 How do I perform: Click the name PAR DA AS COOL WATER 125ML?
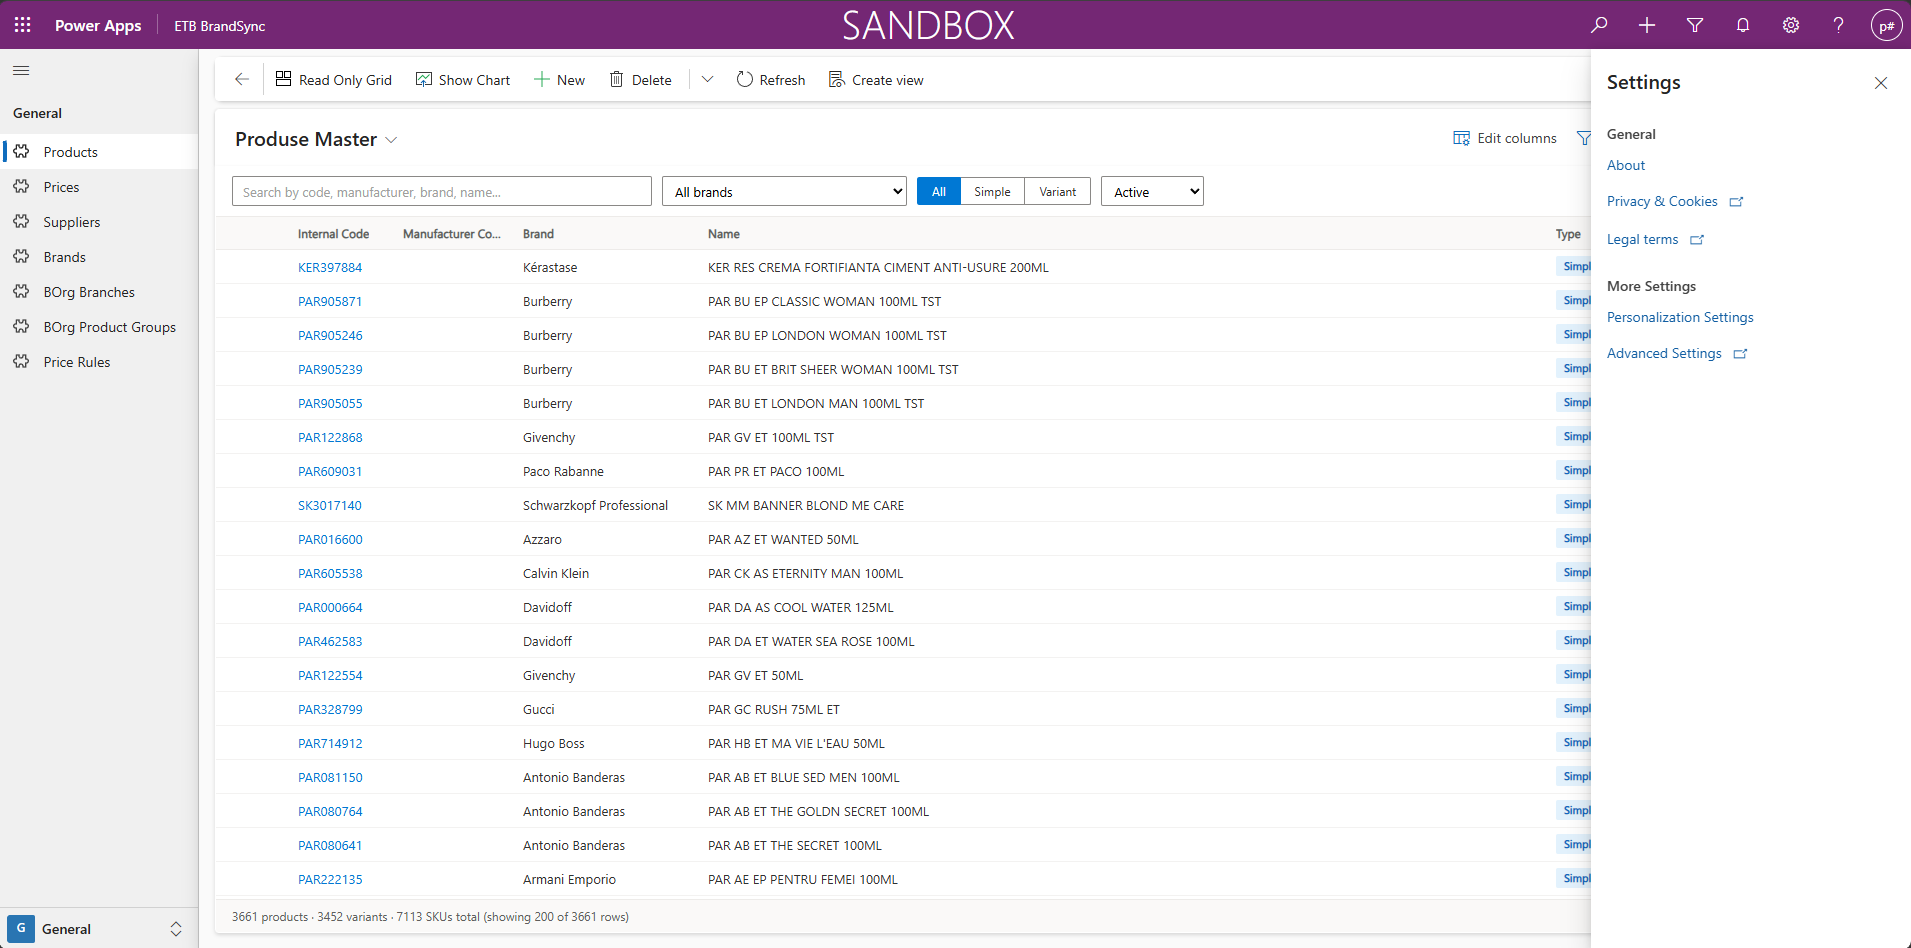click(801, 608)
